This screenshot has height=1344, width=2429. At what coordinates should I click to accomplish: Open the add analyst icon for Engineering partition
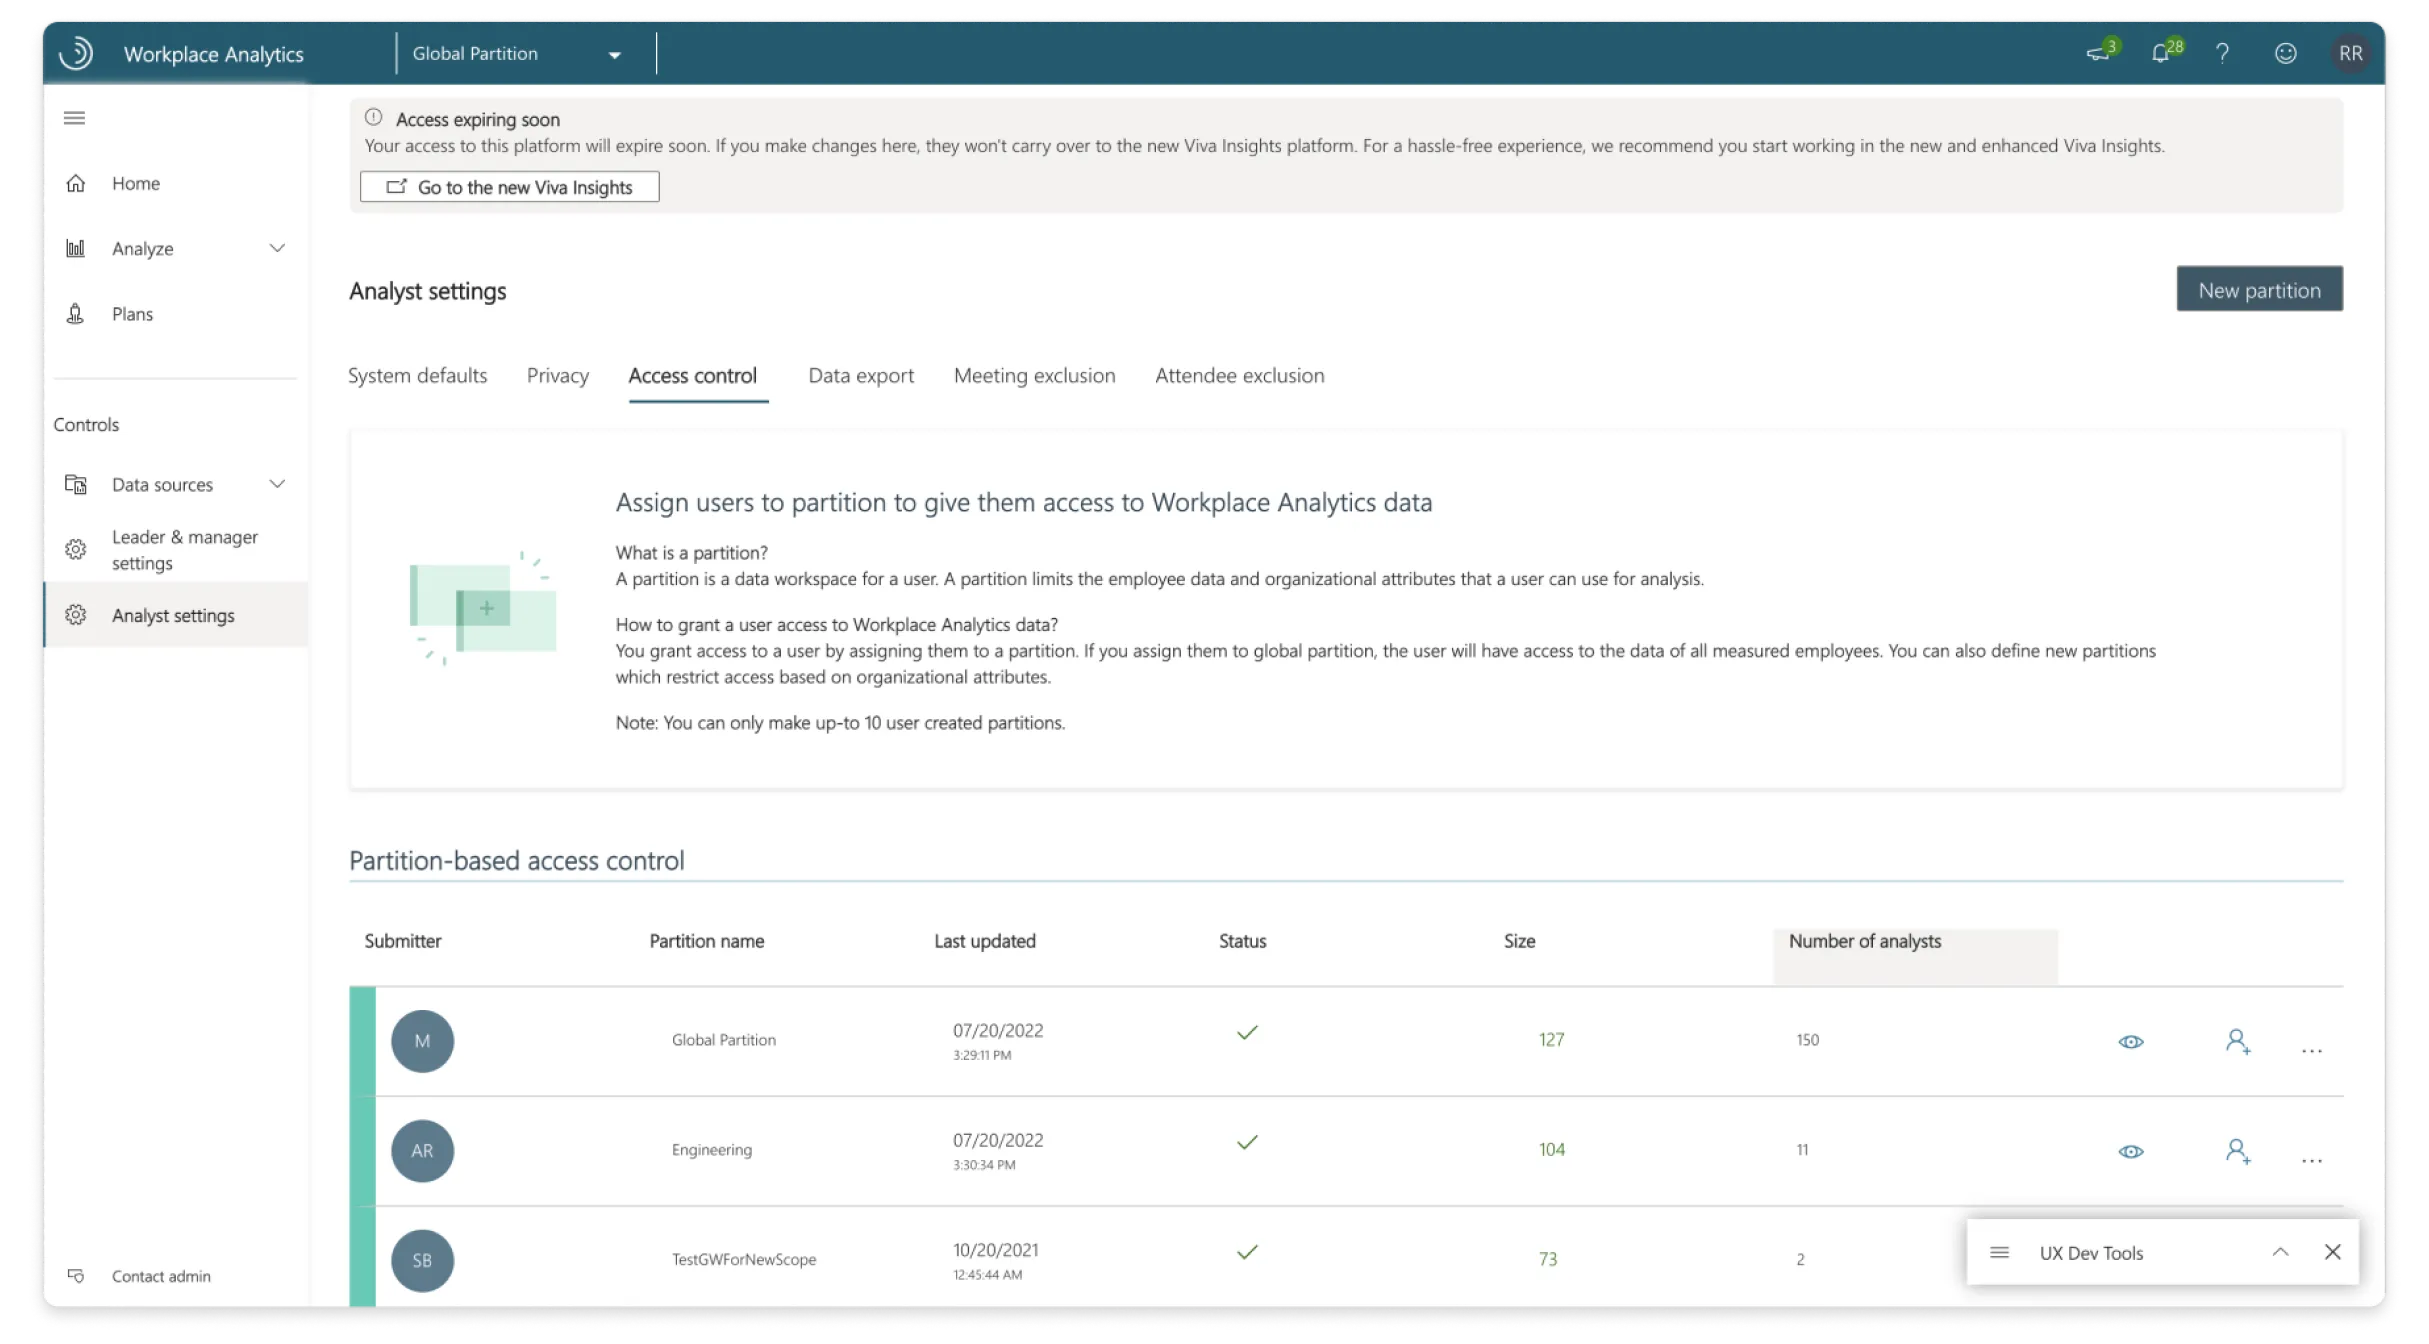pyautogui.click(x=2238, y=1152)
